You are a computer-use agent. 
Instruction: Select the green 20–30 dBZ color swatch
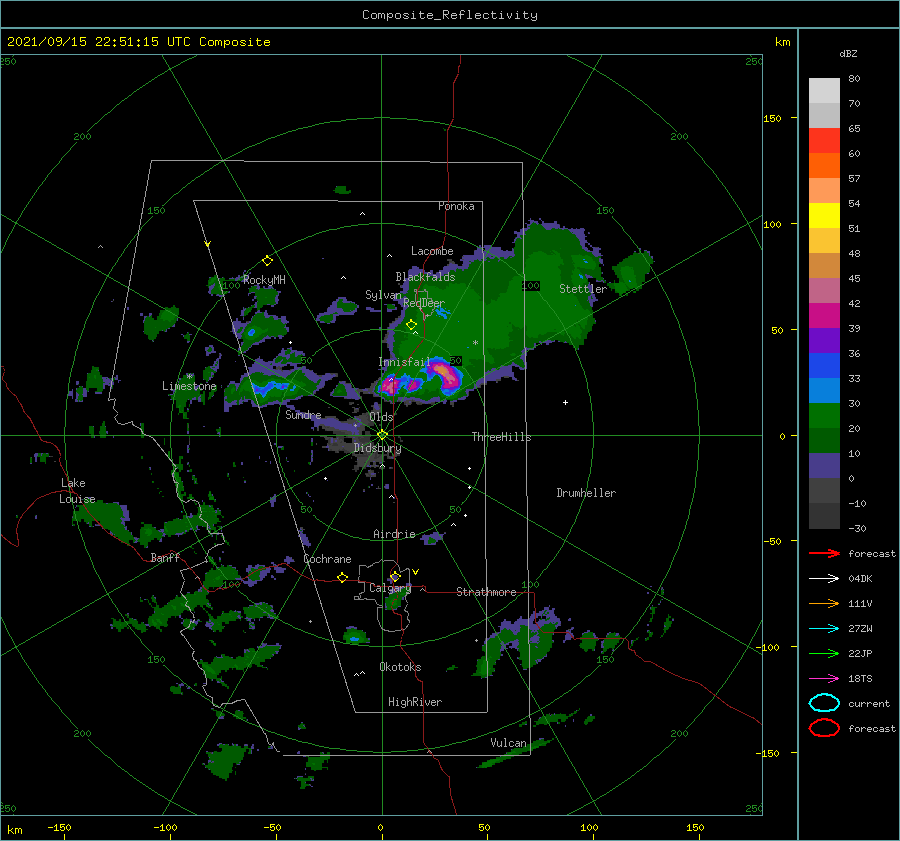coord(824,416)
